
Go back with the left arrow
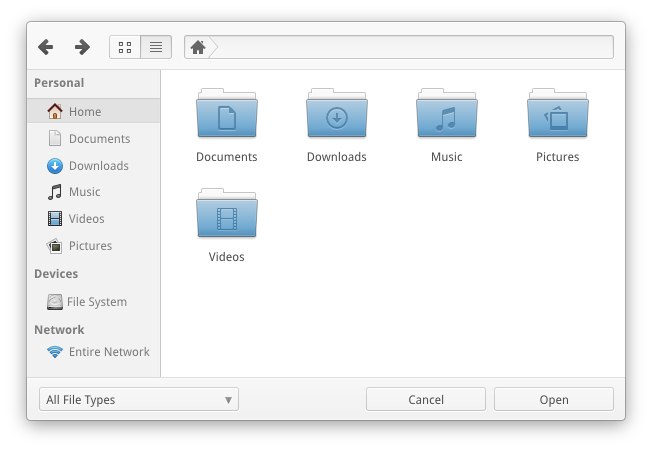[x=46, y=47]
